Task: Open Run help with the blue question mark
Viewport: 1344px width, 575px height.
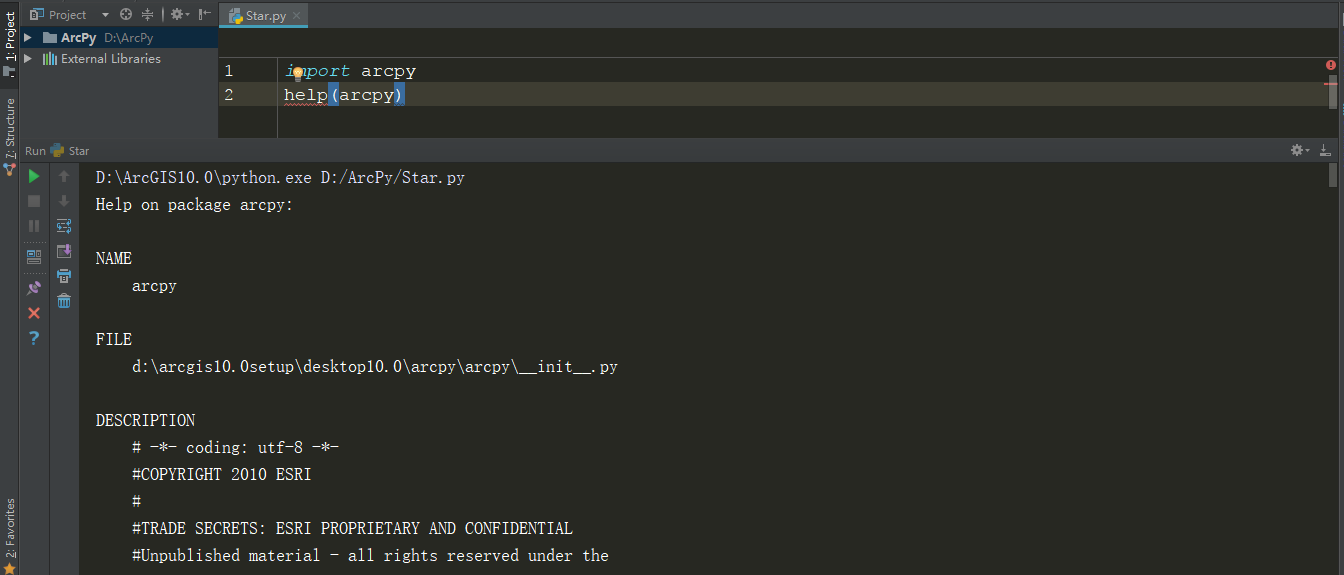Action: coord(34,338)
